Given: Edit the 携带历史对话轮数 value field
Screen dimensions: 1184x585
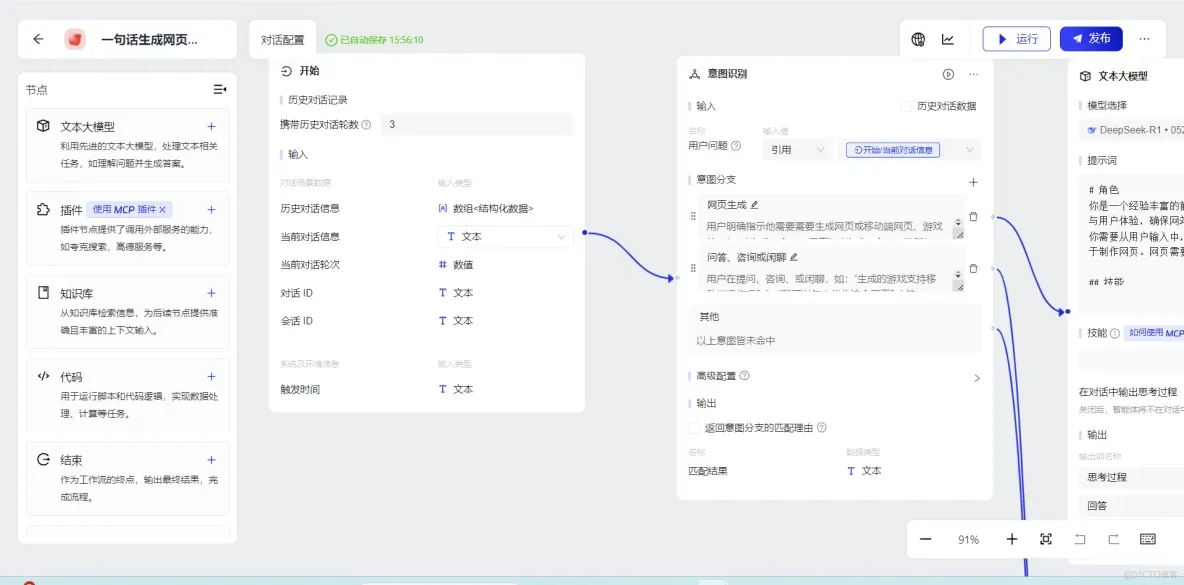Looking at the screenshot, I should pyautogui.click(x=476, y=125).
